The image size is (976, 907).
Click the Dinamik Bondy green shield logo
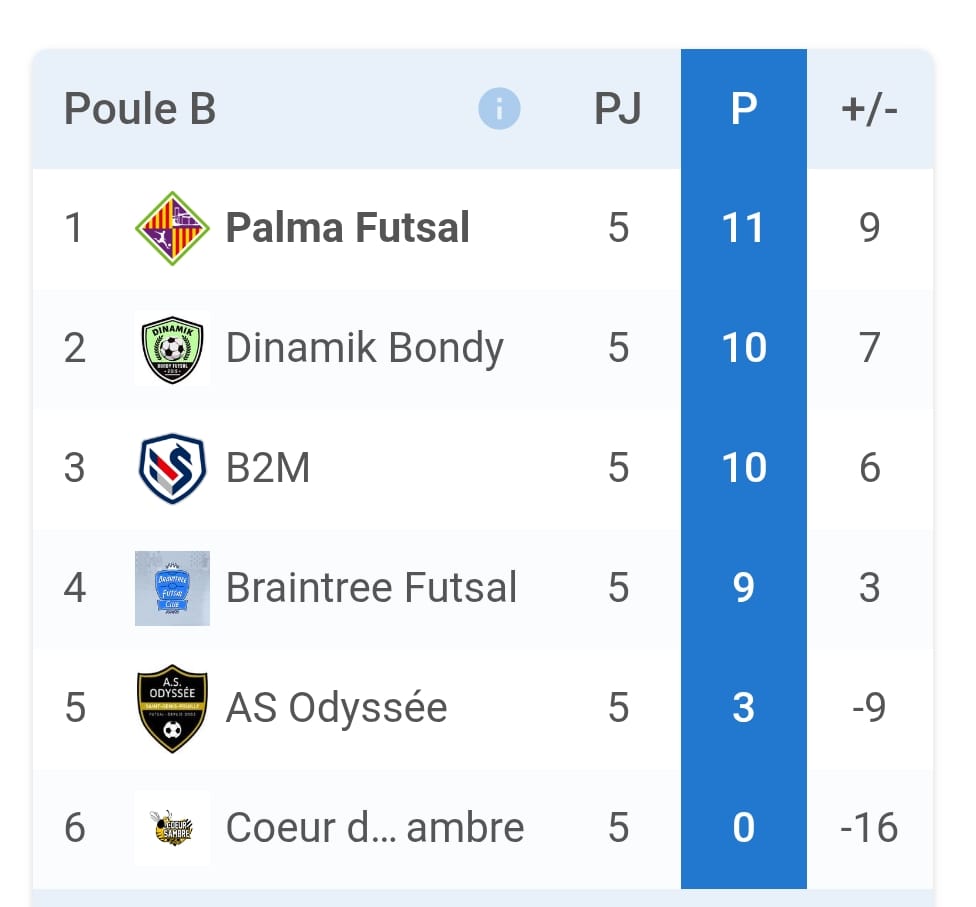(172, 348)
